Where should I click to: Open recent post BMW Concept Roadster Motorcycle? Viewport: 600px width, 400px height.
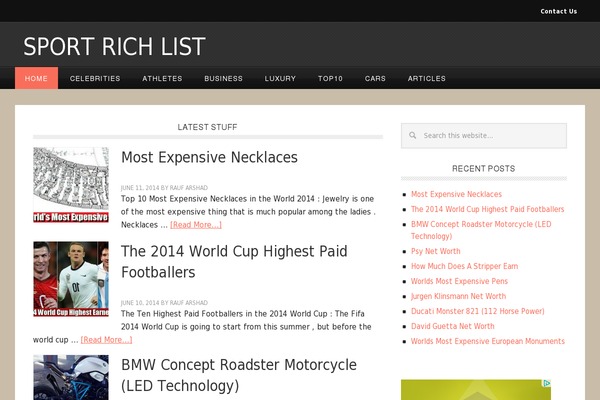click(481, 230)
